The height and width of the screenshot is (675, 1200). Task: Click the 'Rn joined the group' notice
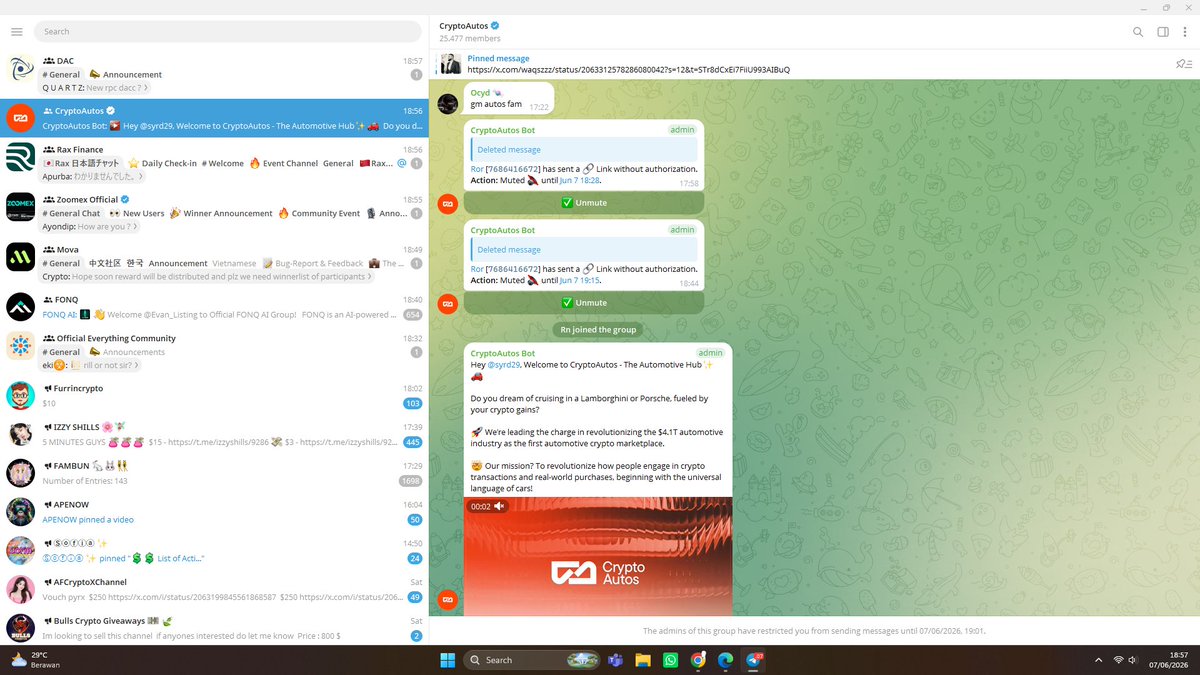[598, 329]
